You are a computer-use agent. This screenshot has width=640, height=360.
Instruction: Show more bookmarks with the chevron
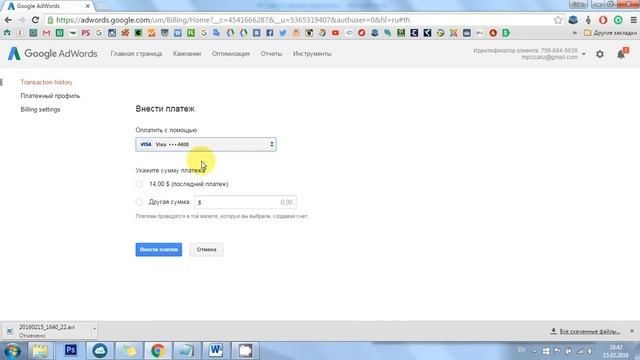[x=575, y=33]
